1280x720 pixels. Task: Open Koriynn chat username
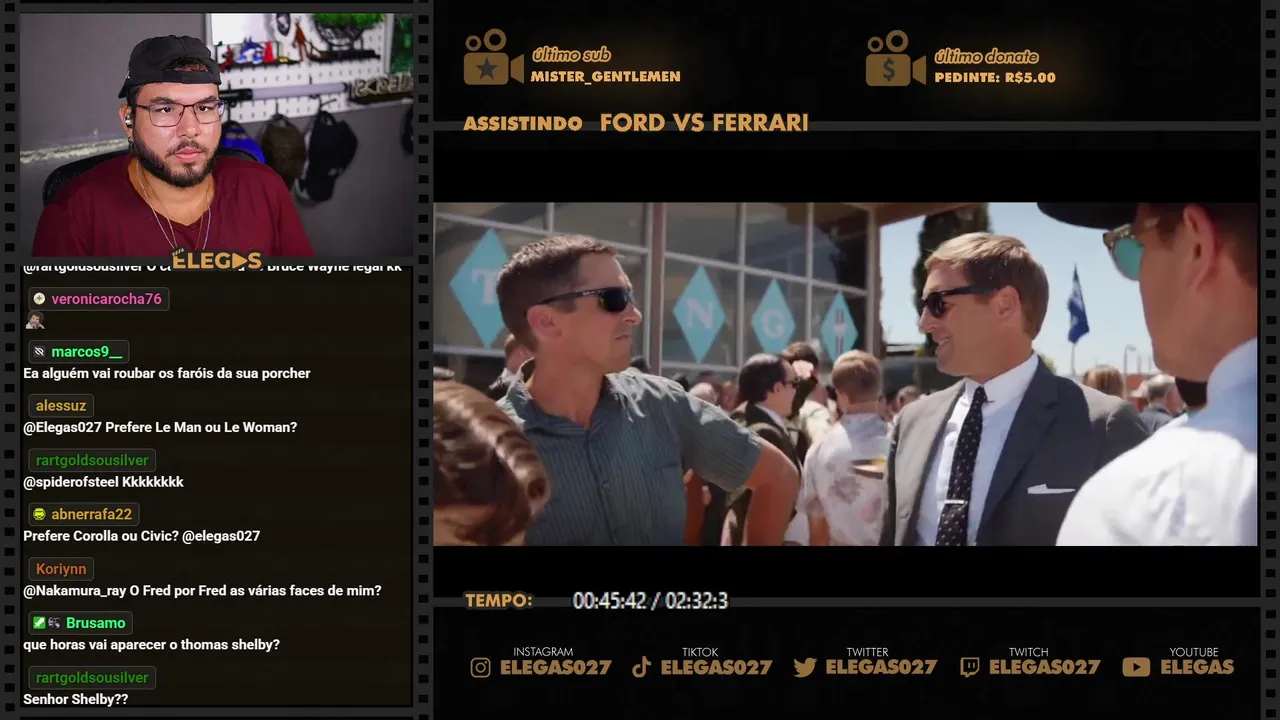coord(61,569)
